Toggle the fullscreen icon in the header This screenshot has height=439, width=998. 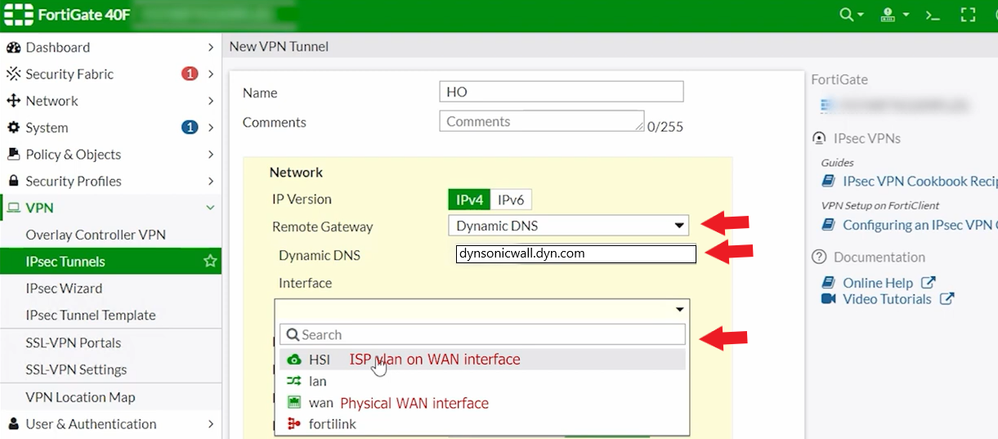(968, 15)
